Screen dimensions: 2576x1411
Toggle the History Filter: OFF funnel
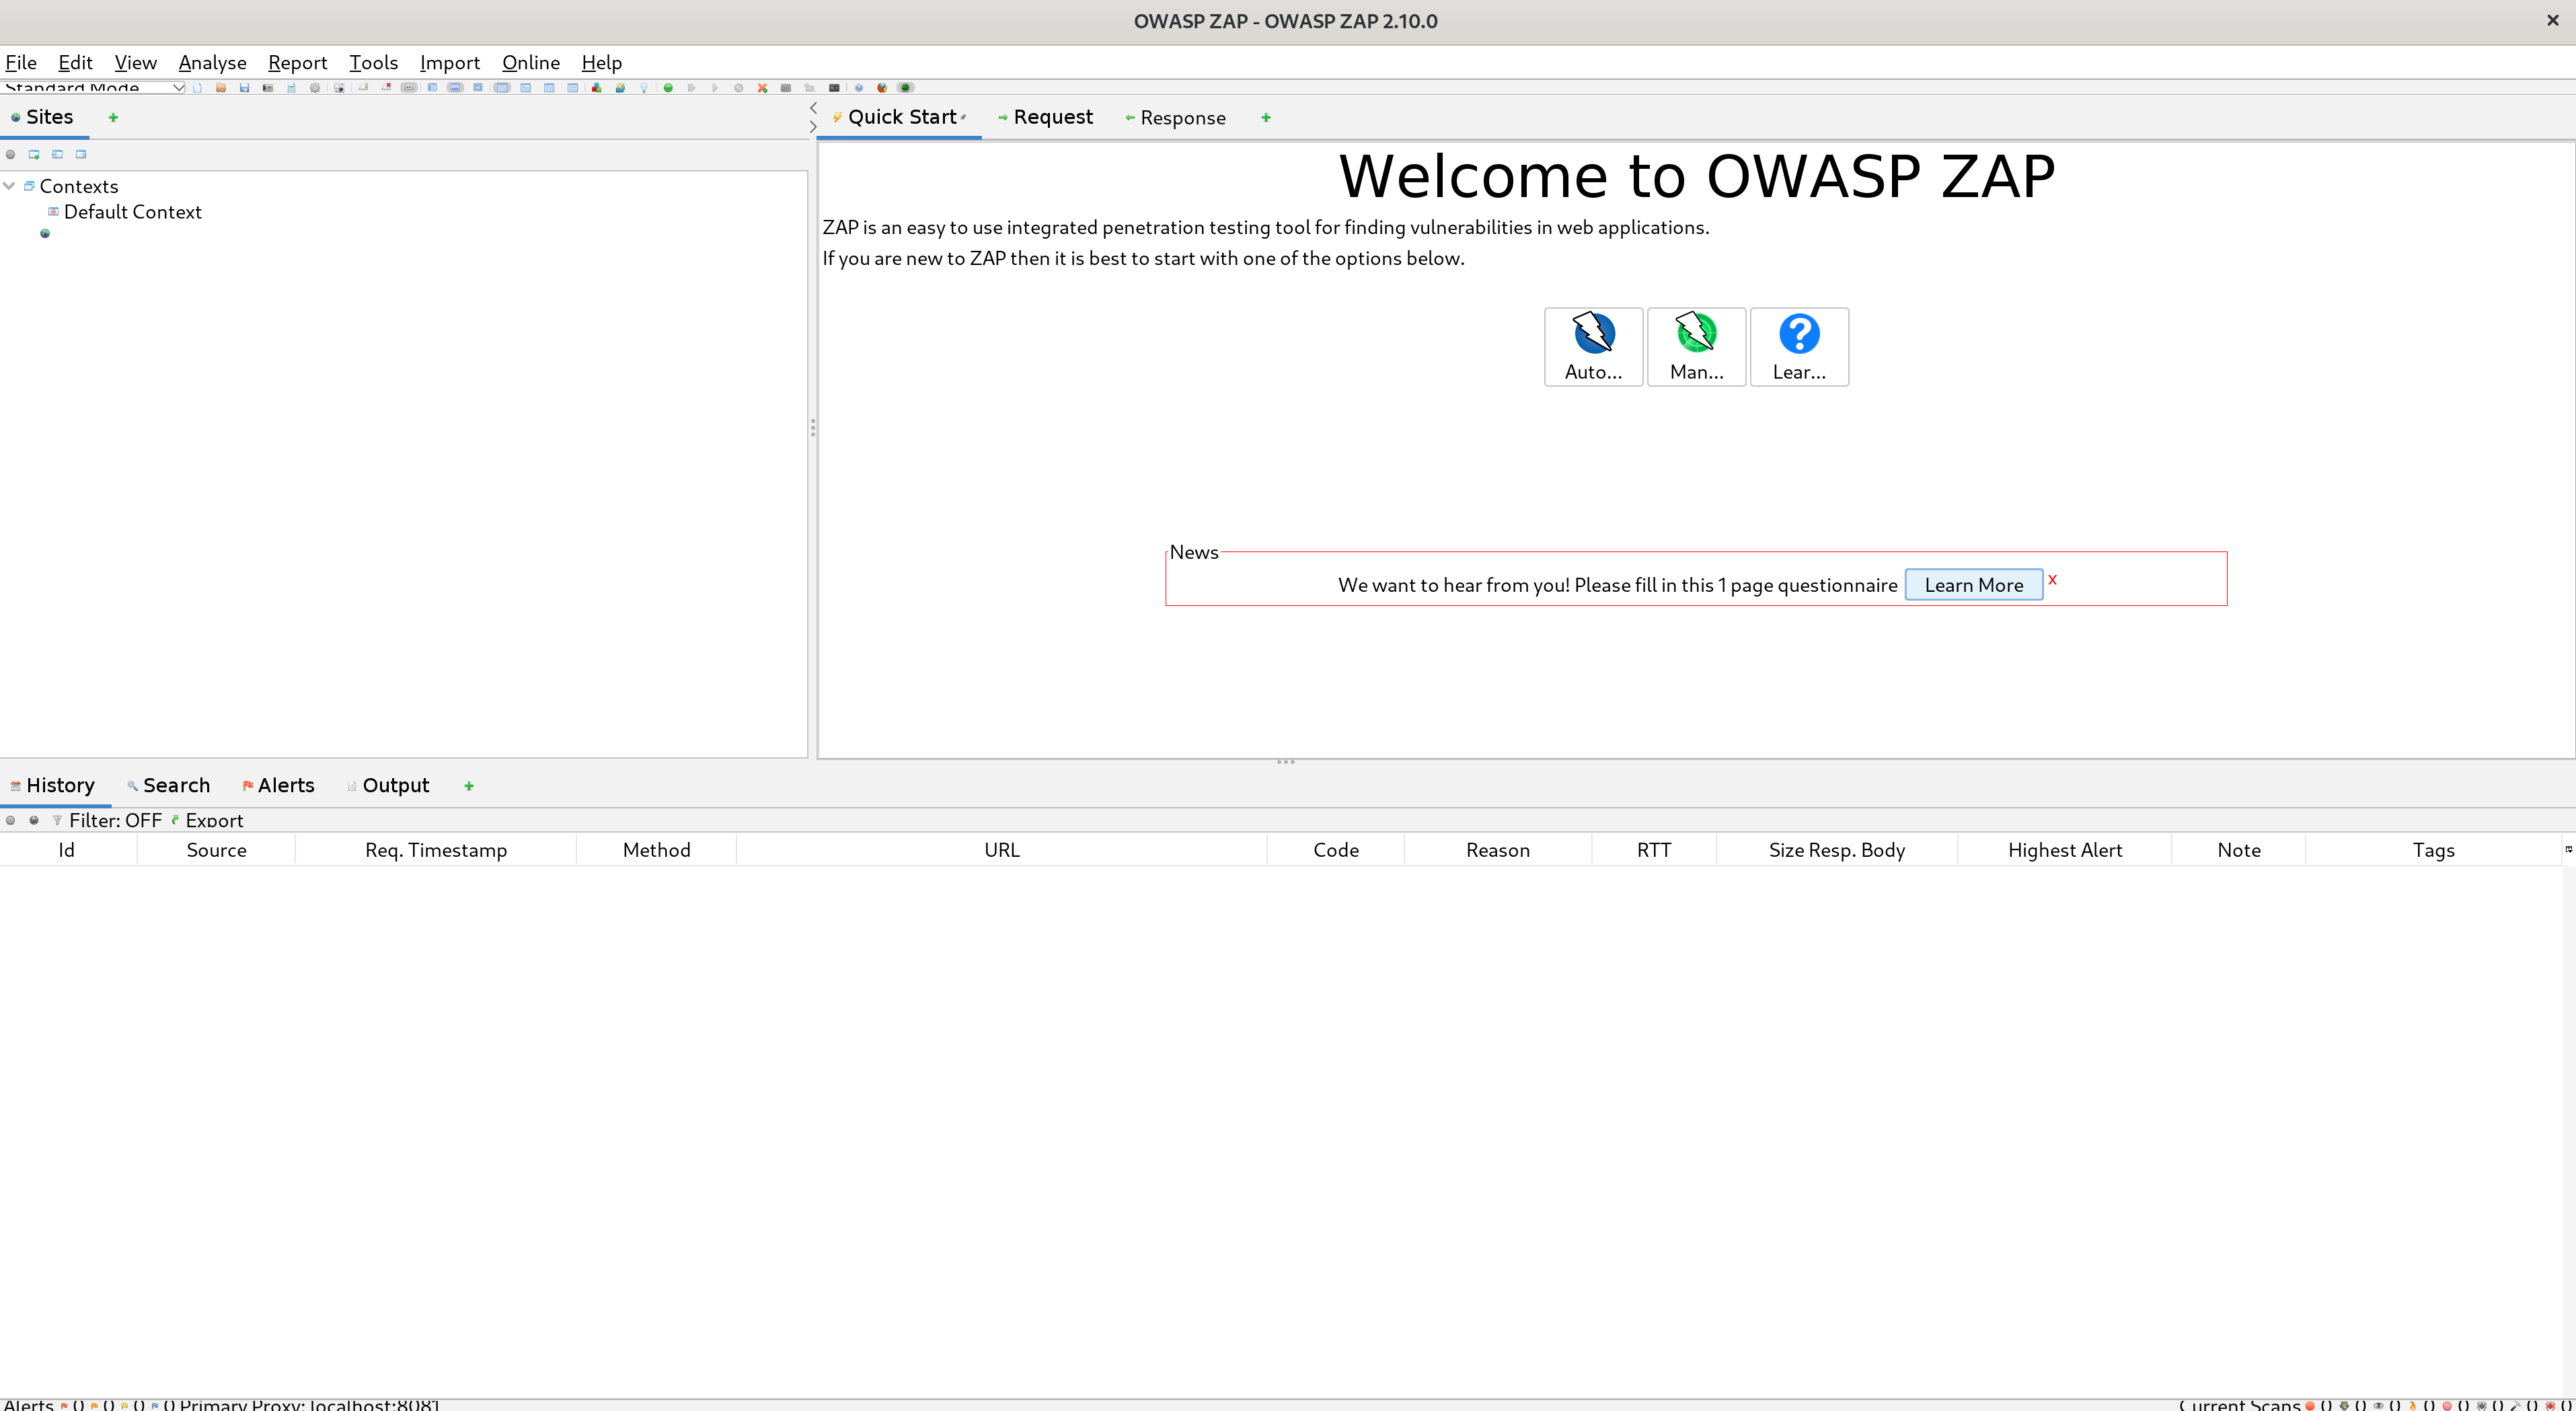[x=107, y=820]
